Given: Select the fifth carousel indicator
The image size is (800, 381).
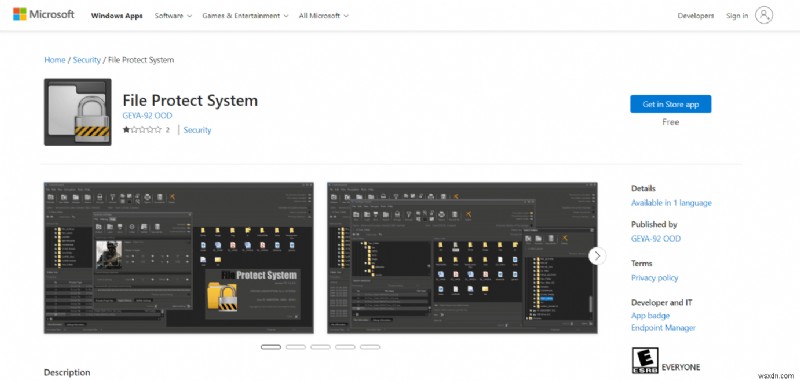Looking at the screenshot, I should pyautogui.click(x=370, y=347).
